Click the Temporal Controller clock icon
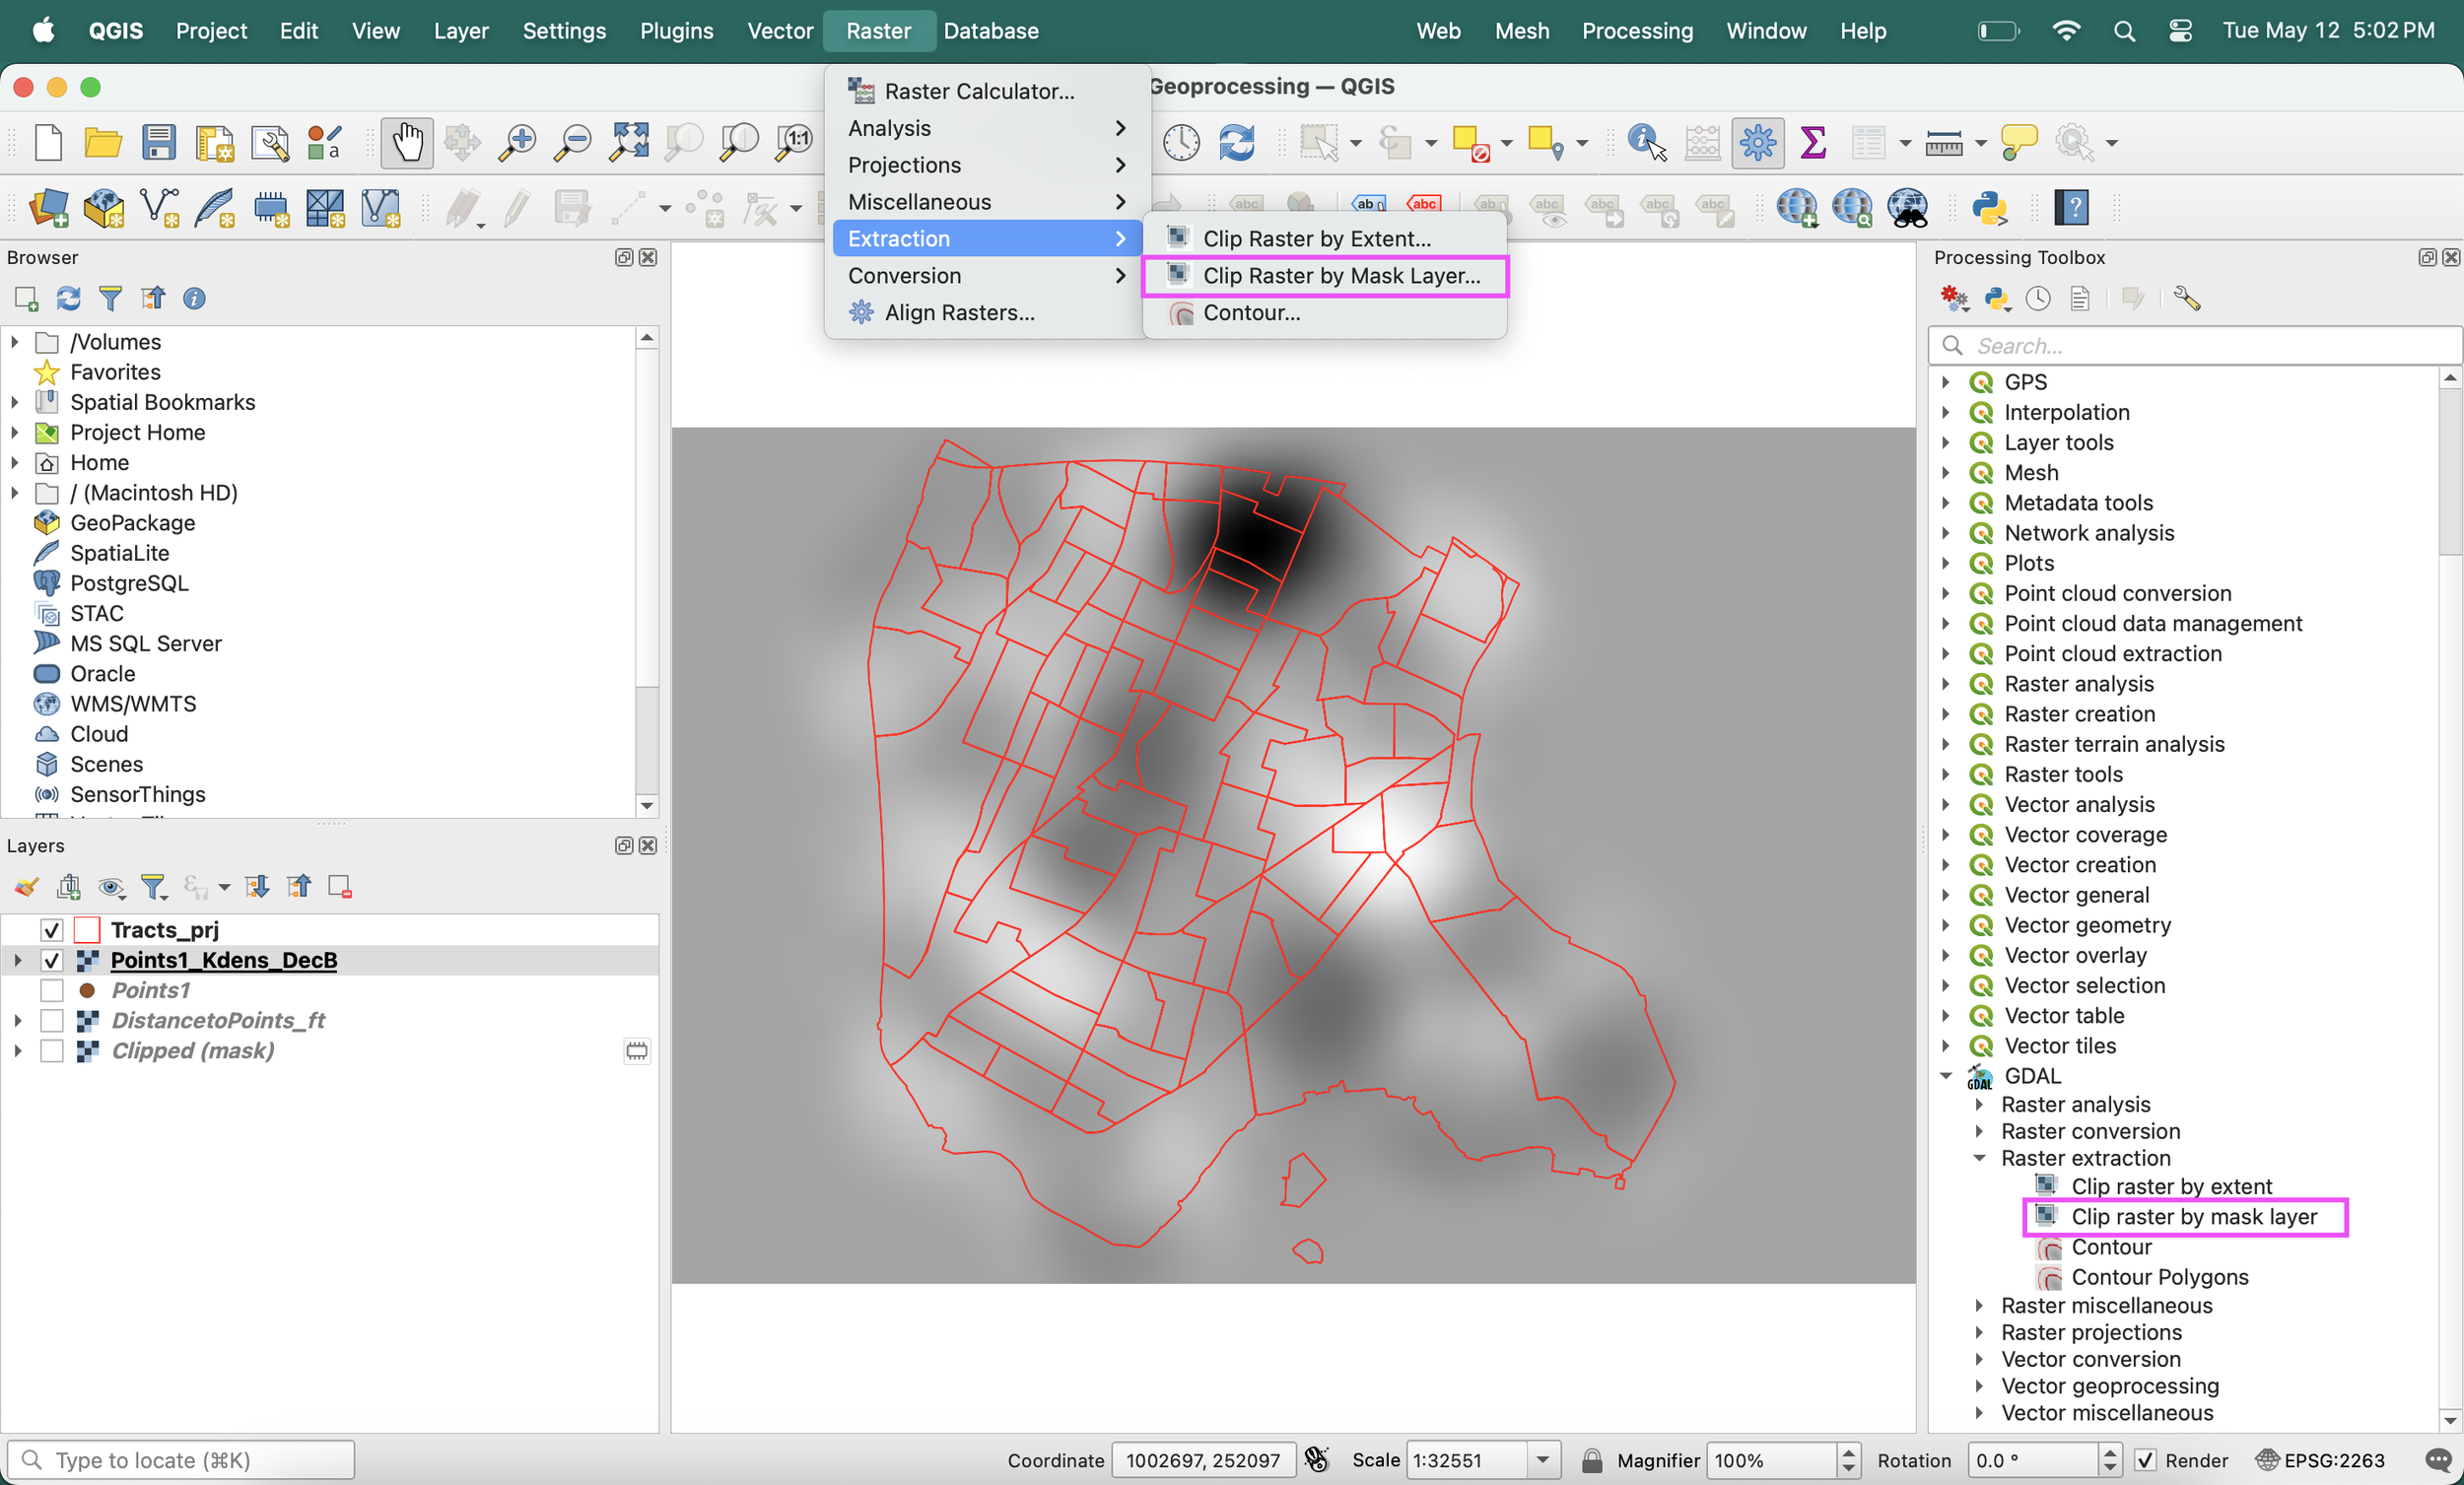Screen dimensions: 2464x1485 point(1181,143)
